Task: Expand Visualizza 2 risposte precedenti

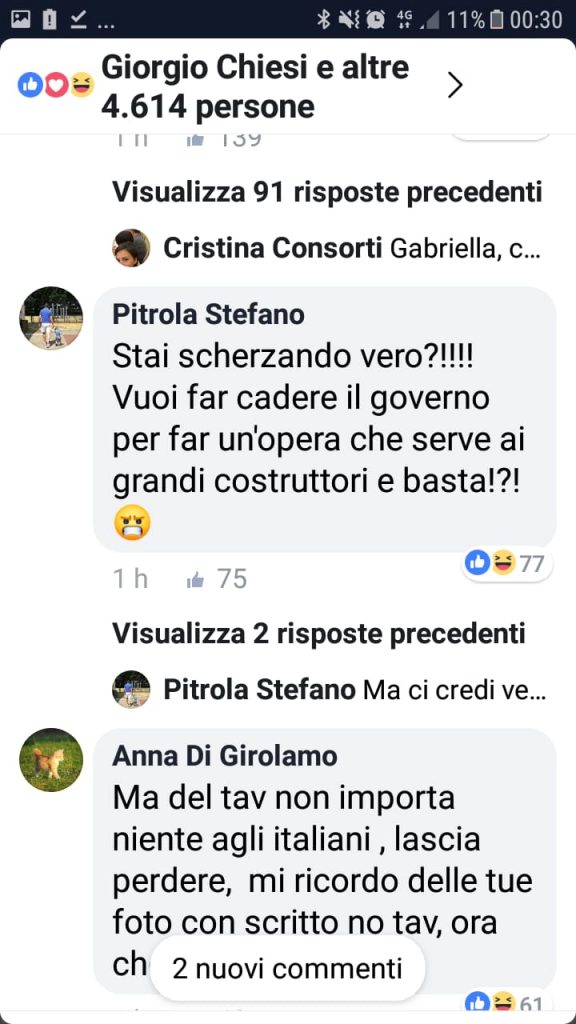Action: (x=319, y=633)
